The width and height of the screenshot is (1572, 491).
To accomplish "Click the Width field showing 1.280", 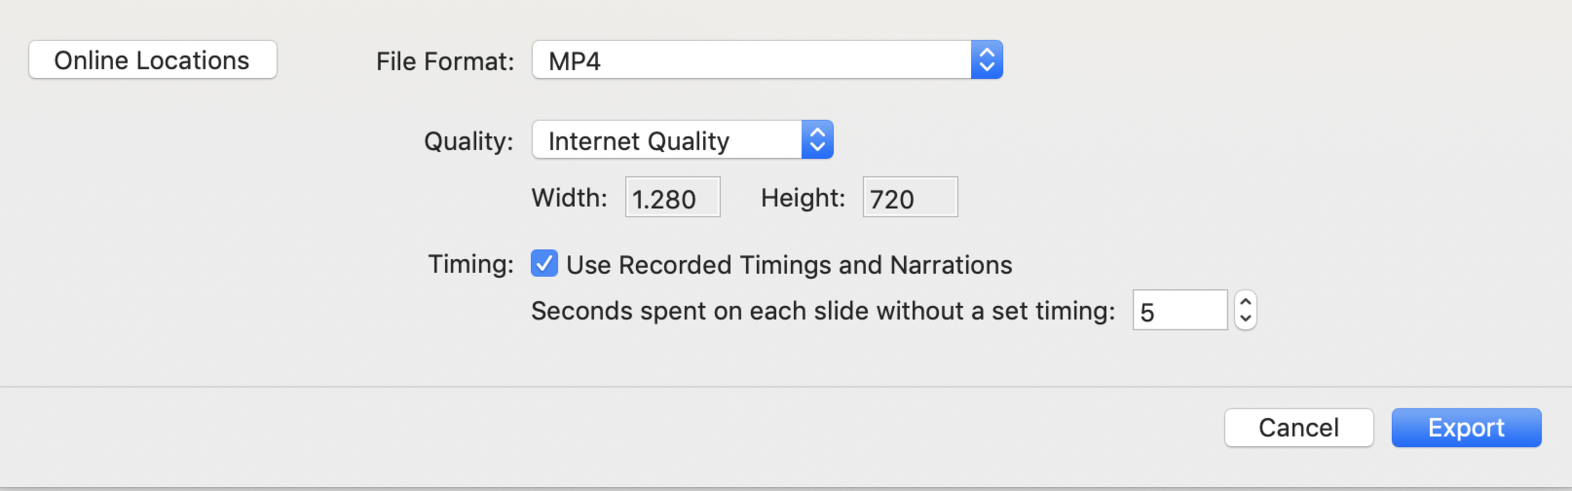I will click(x=672, y=198).
